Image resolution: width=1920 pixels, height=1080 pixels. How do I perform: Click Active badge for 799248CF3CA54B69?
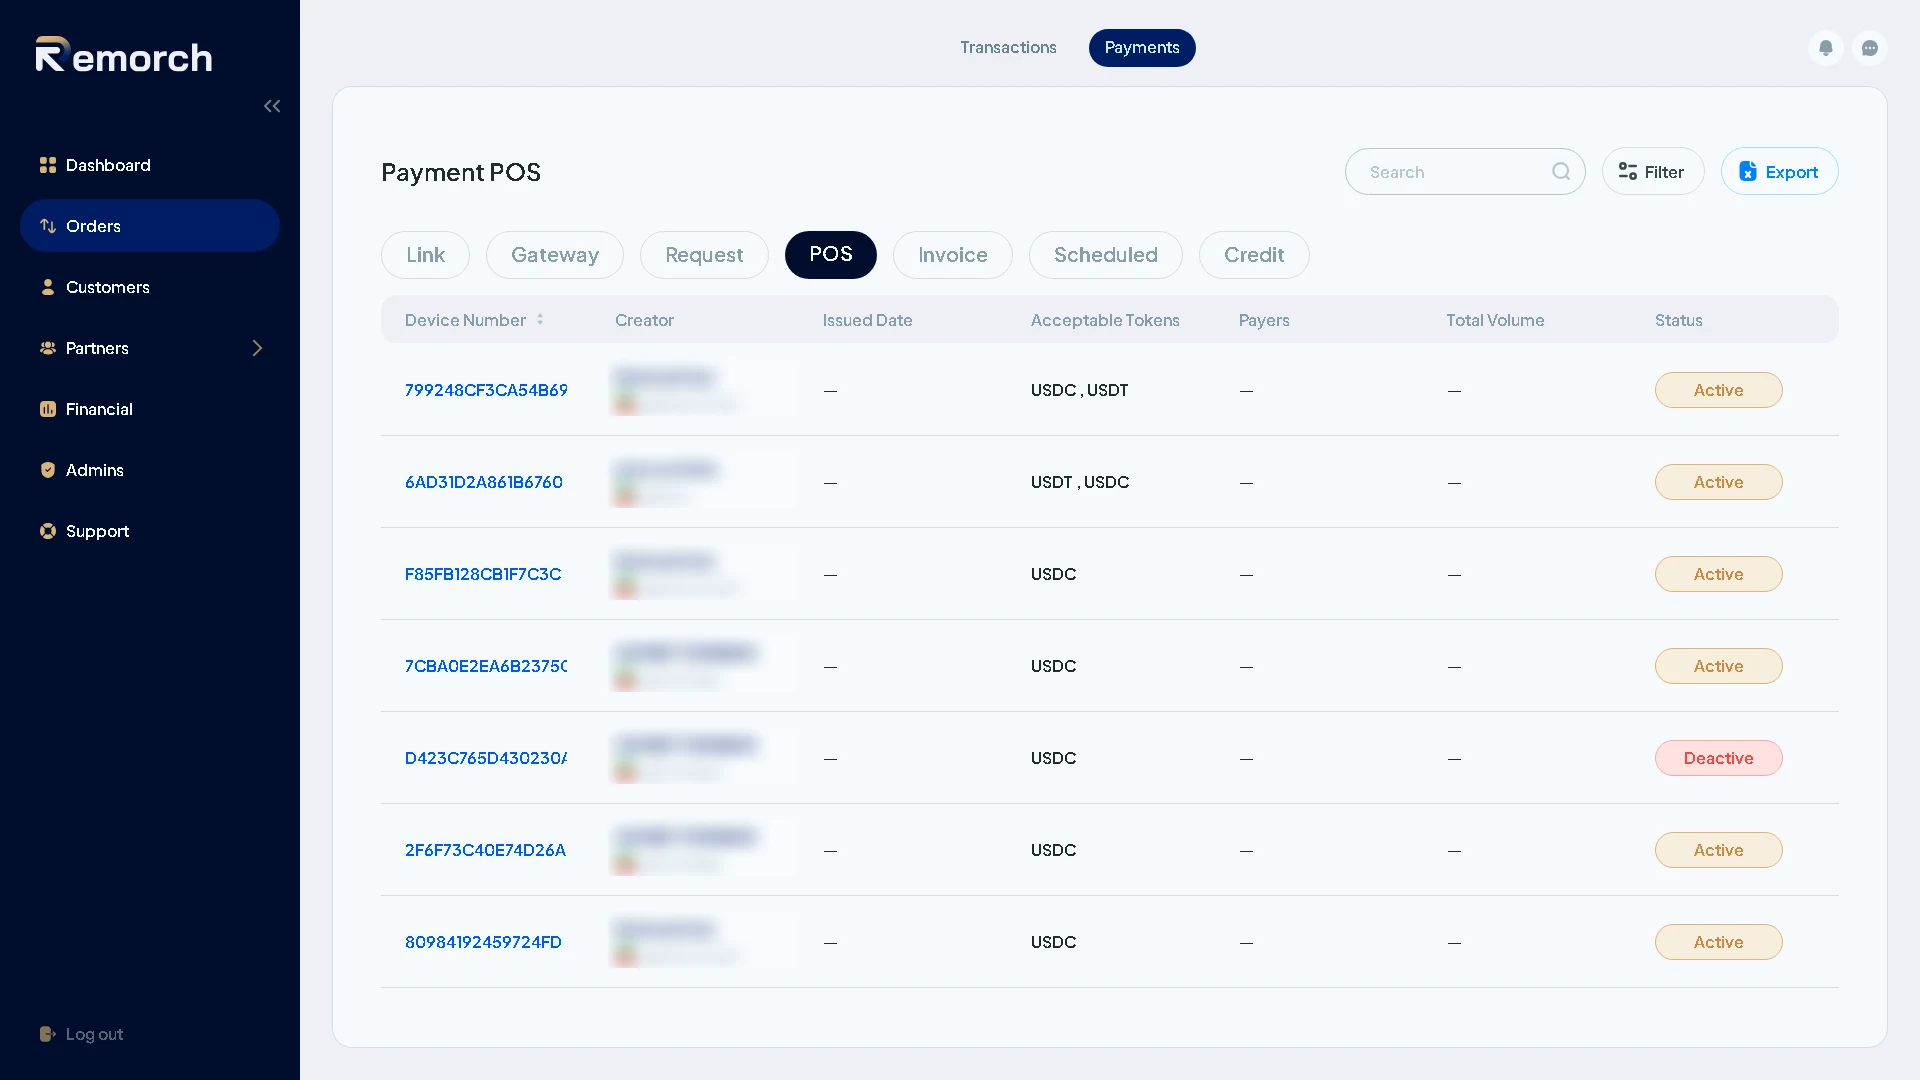[1718, 390]
